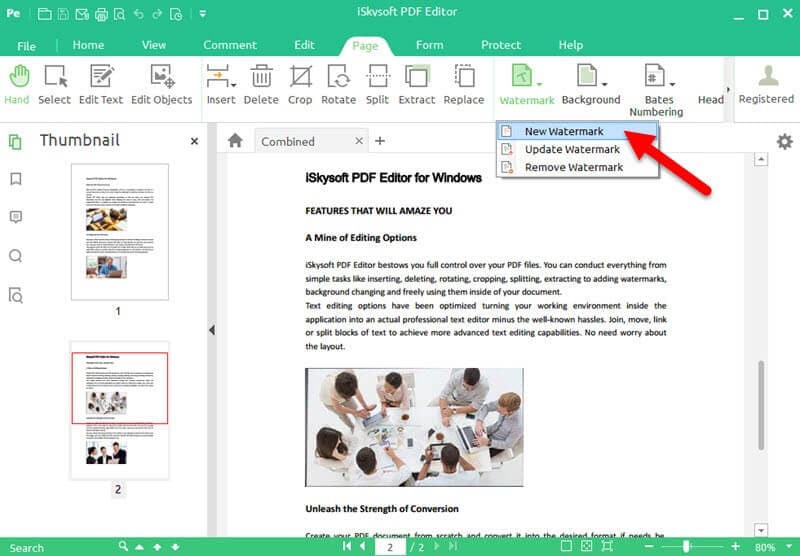Collapse the side panel with arrow handle
This screenshot has width=800, height=556.
tap(212, 330)
